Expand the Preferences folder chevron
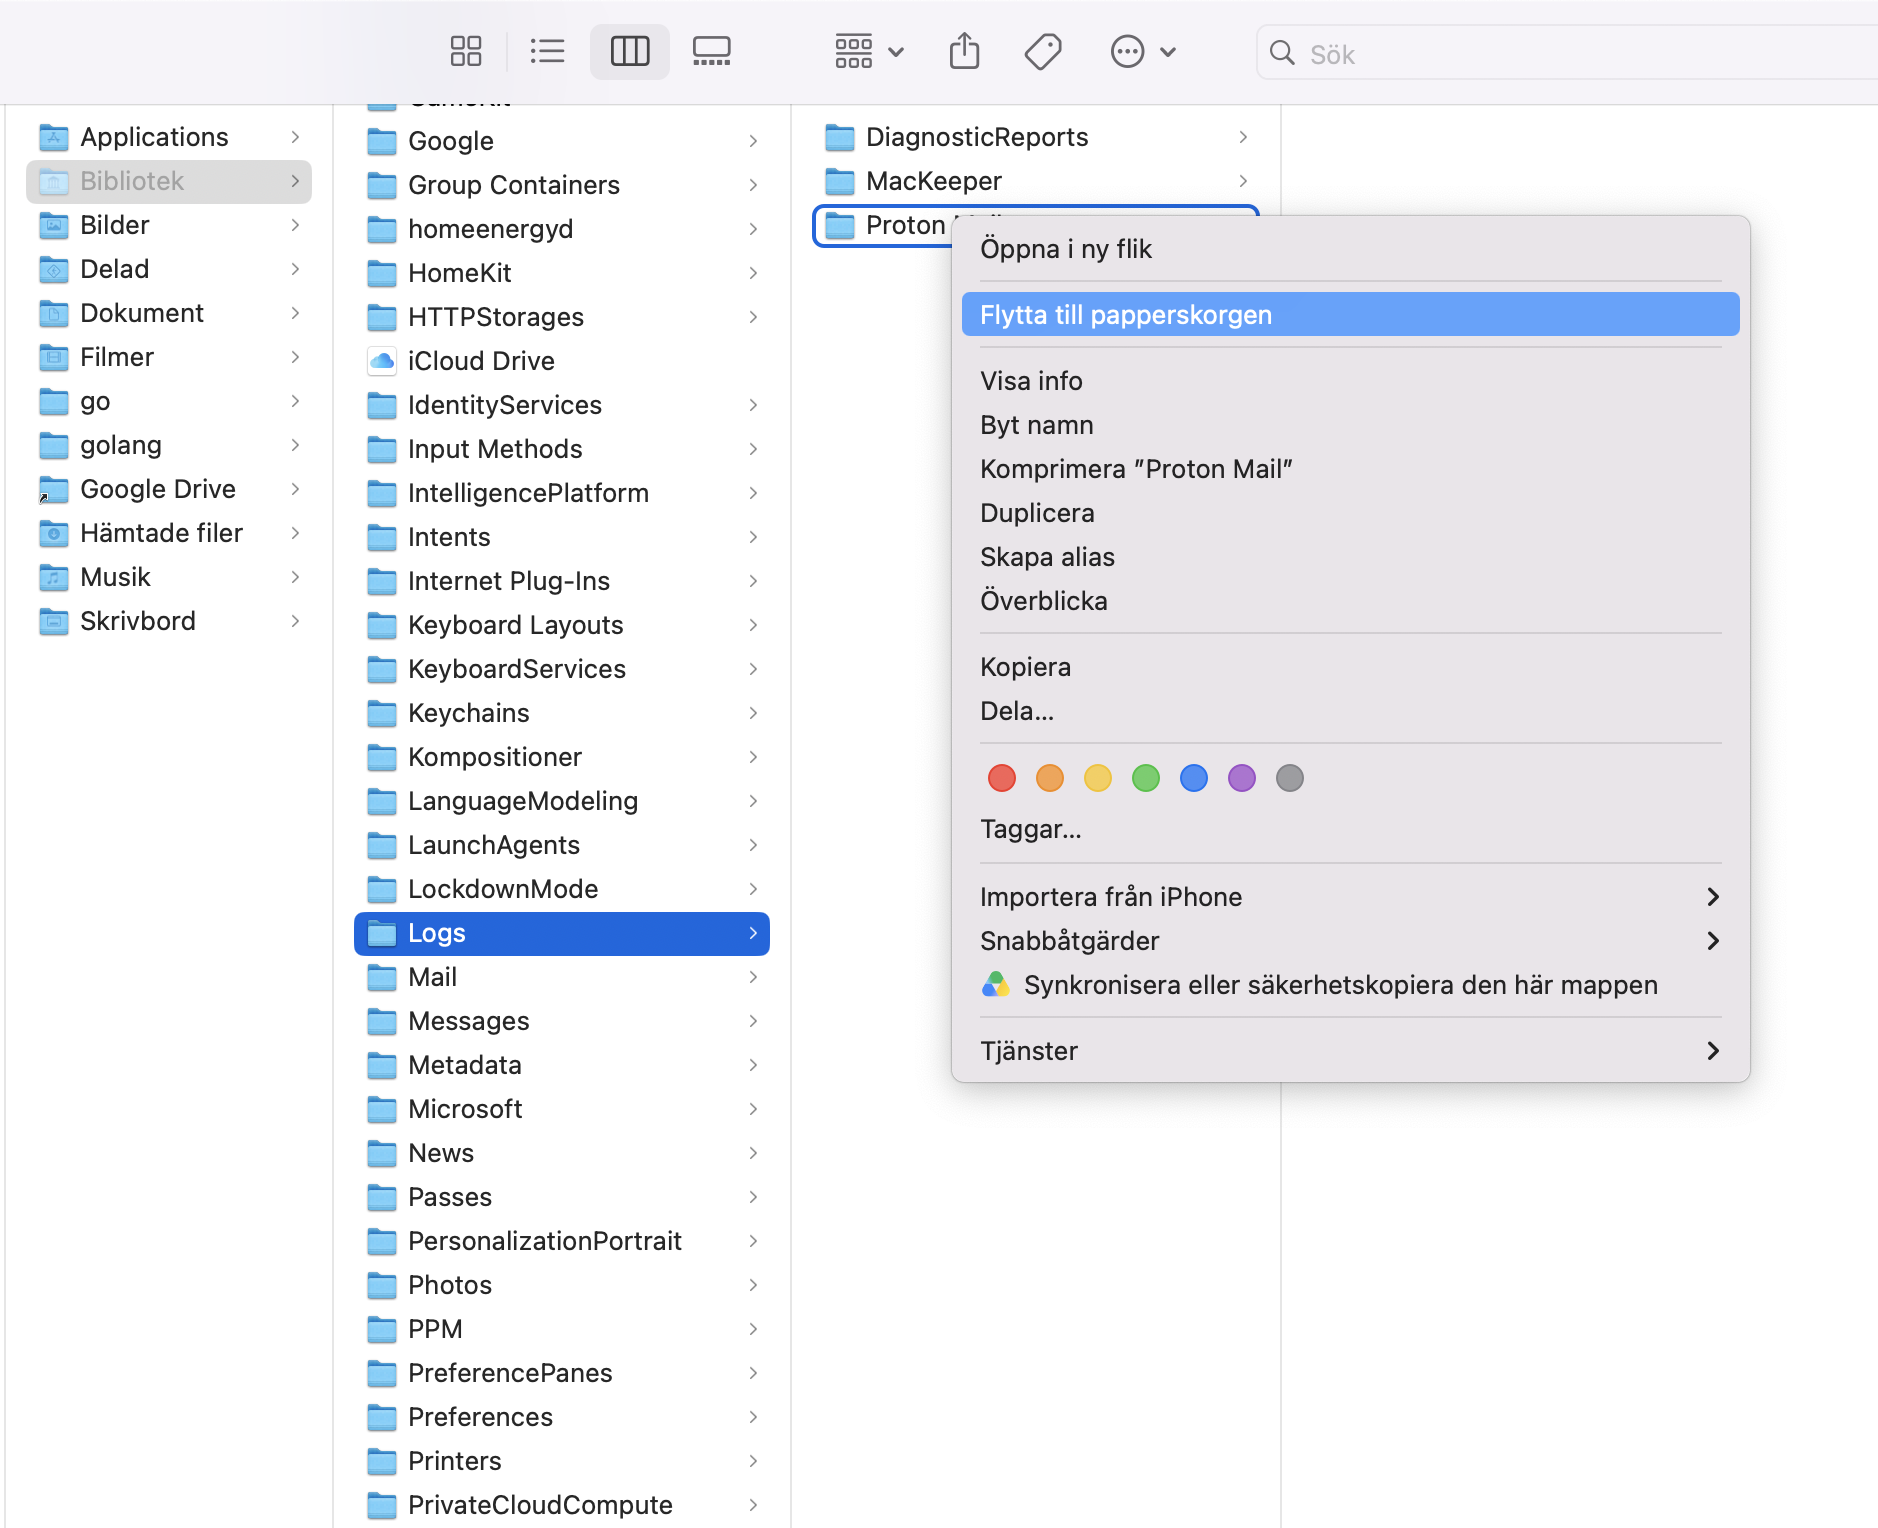Image resolution: width=1878 pixels, height=1528 pixels. (x=753, y=1417)
